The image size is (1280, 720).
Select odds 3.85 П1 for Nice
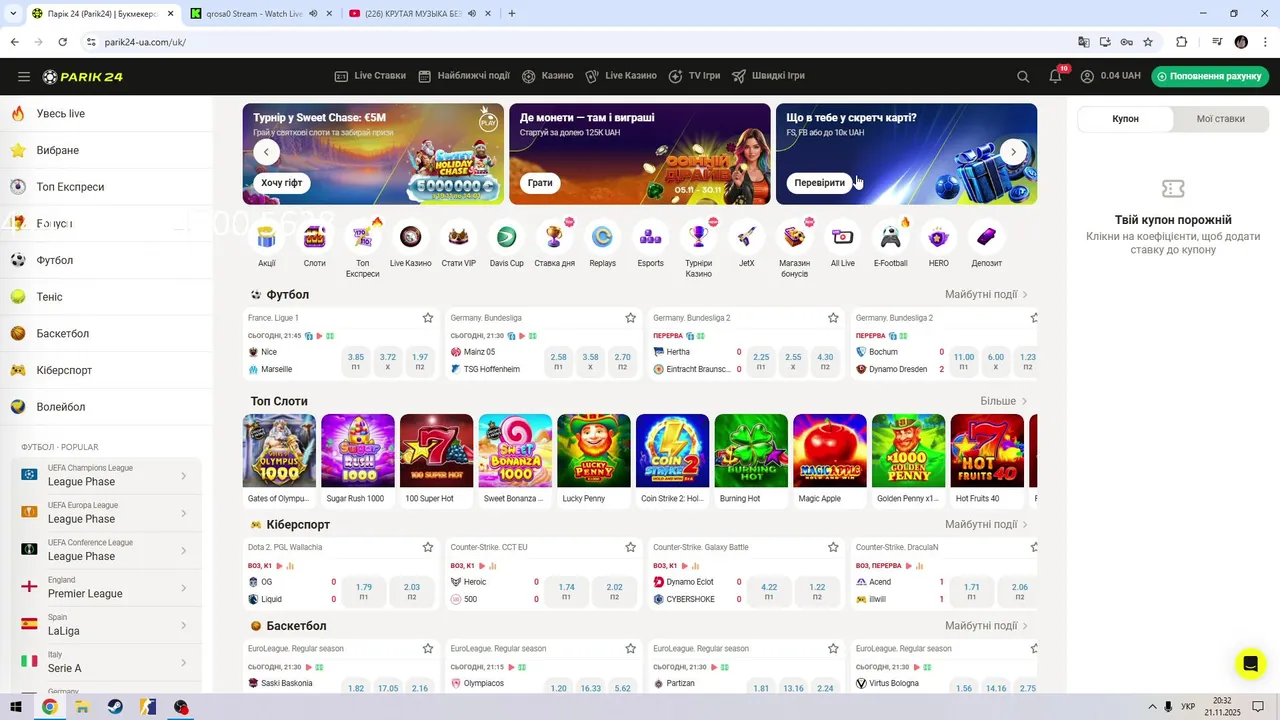pyautogui.click(x=356, y=361)
